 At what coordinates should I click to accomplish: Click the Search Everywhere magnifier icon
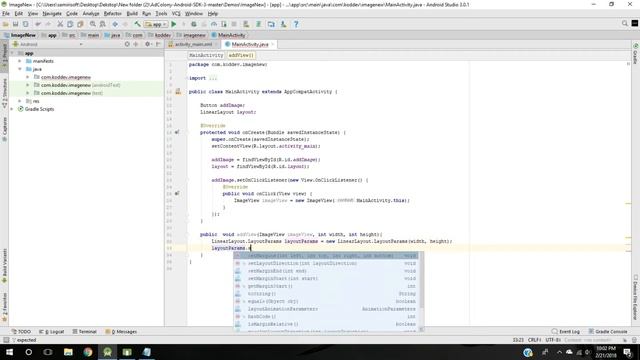click(624, 24)
